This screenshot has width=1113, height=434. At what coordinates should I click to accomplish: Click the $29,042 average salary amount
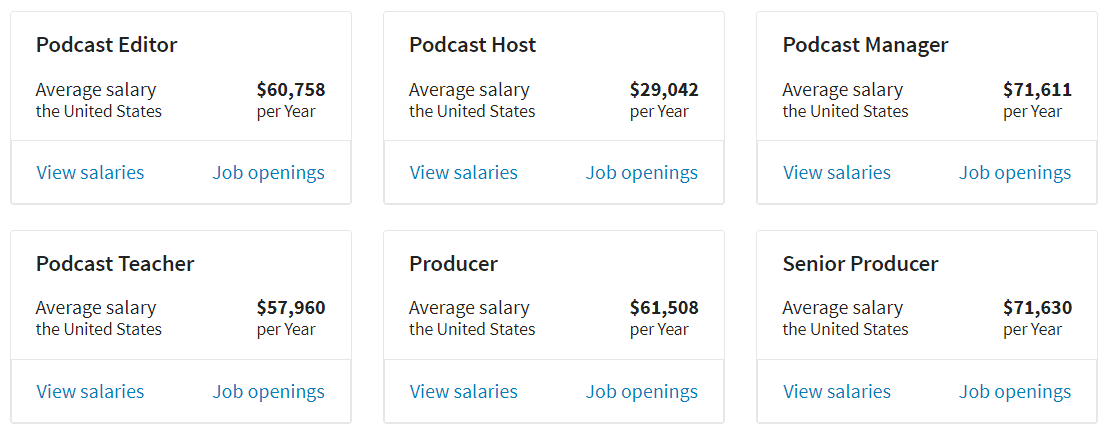(x=664, y=89)
